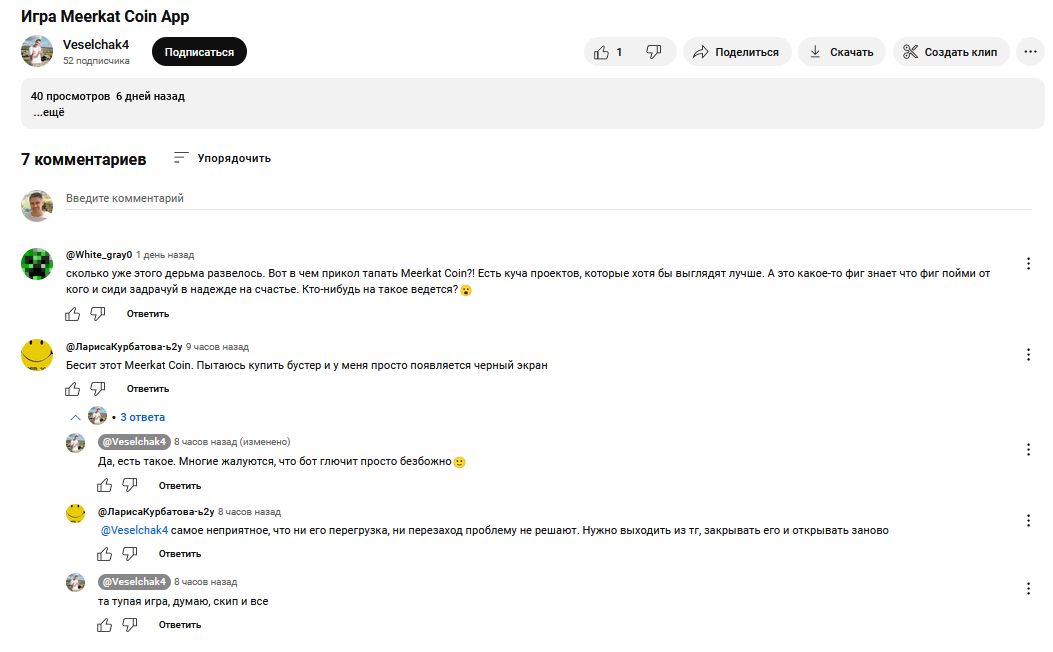The image size is (1053, 652).
Task: Open the three-dot menu on White_gray0's comment
Action: pos(1029,263)
